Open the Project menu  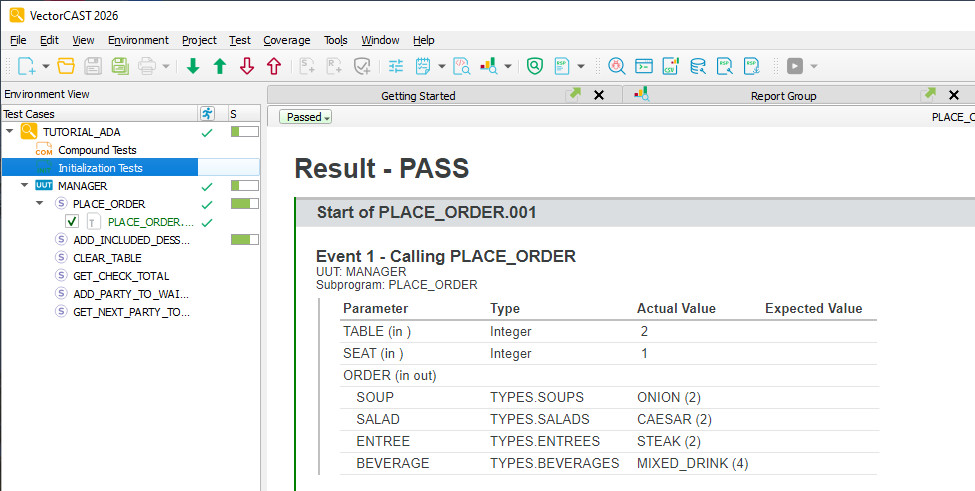click(x=199, y=40)
